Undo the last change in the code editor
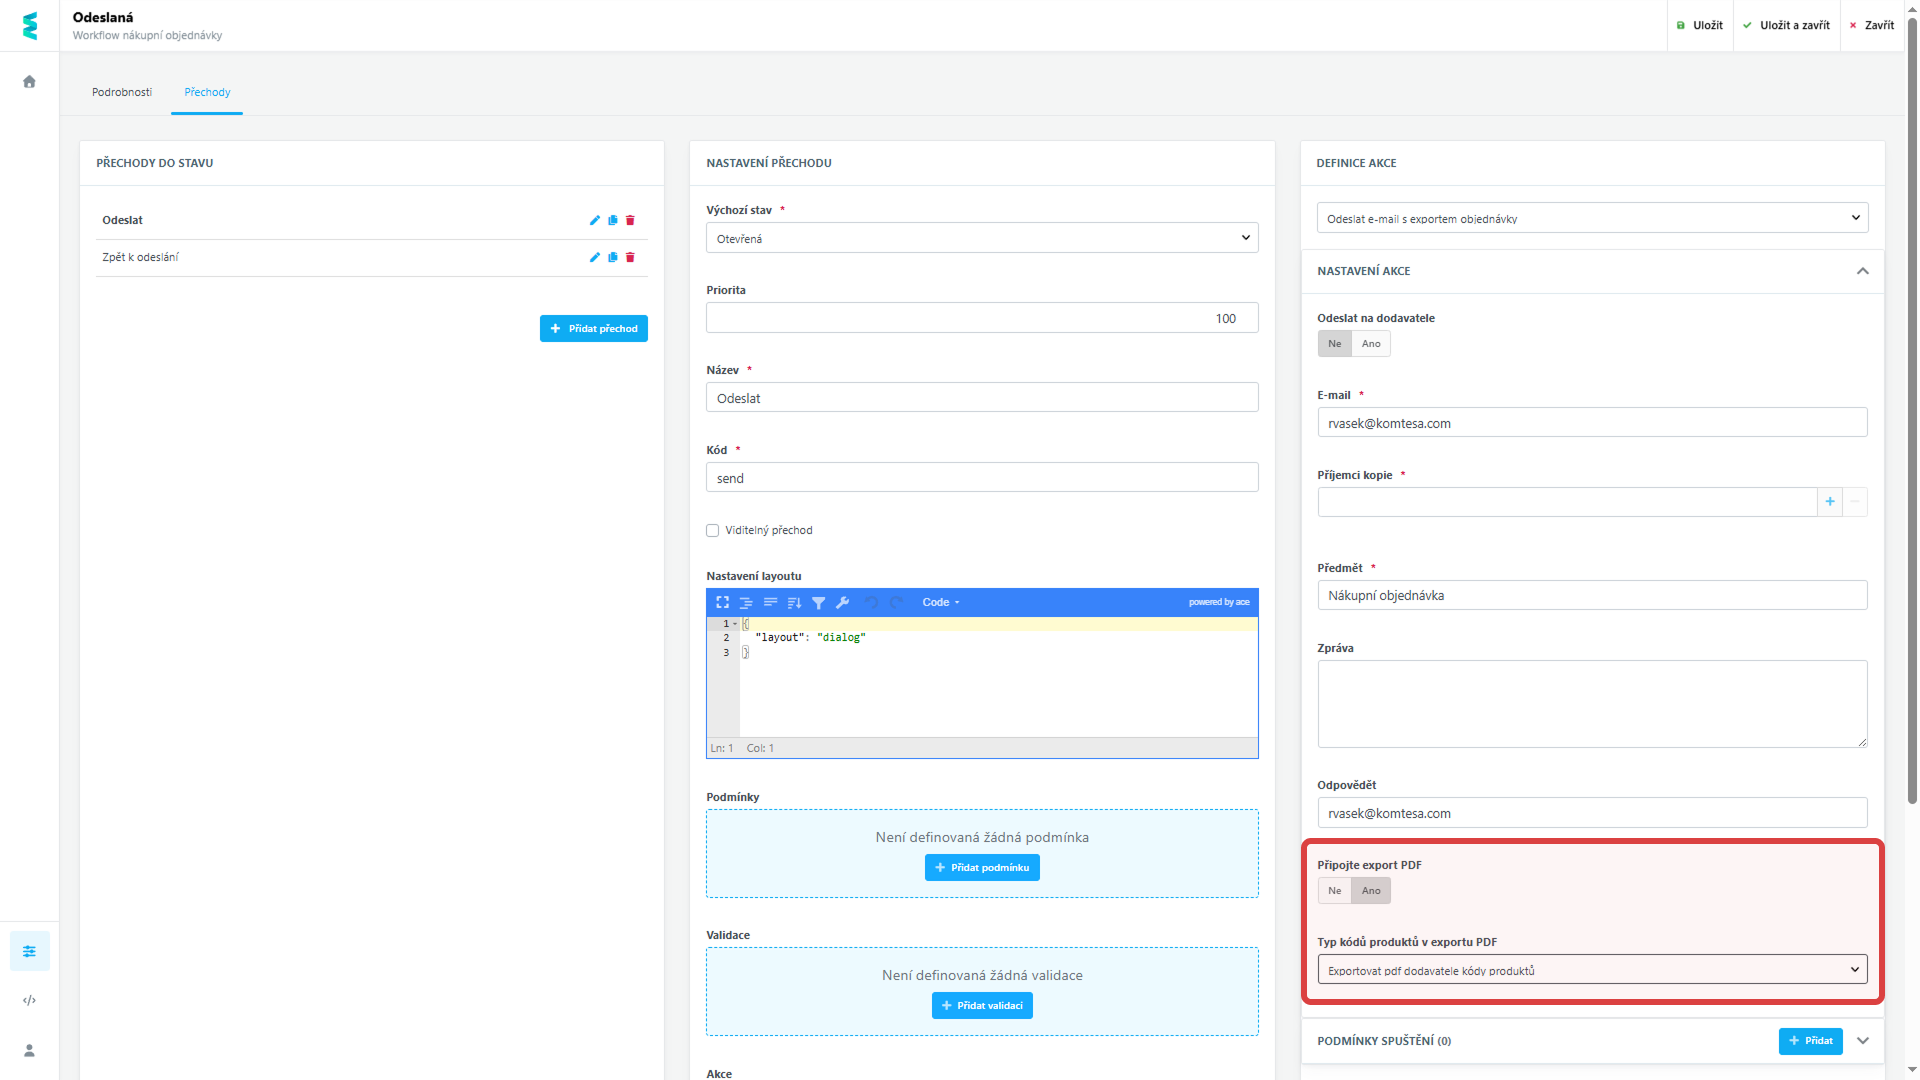The image size is (1920, 1080). coord(870,602)
